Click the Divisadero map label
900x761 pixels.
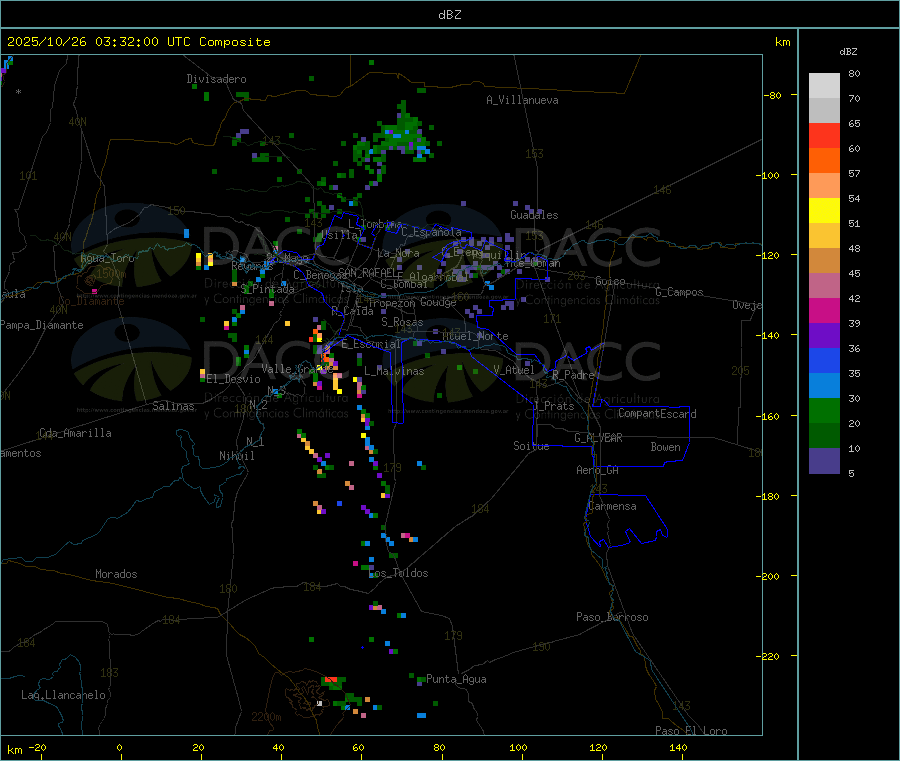pyautogui.click(x=216, y=79)
